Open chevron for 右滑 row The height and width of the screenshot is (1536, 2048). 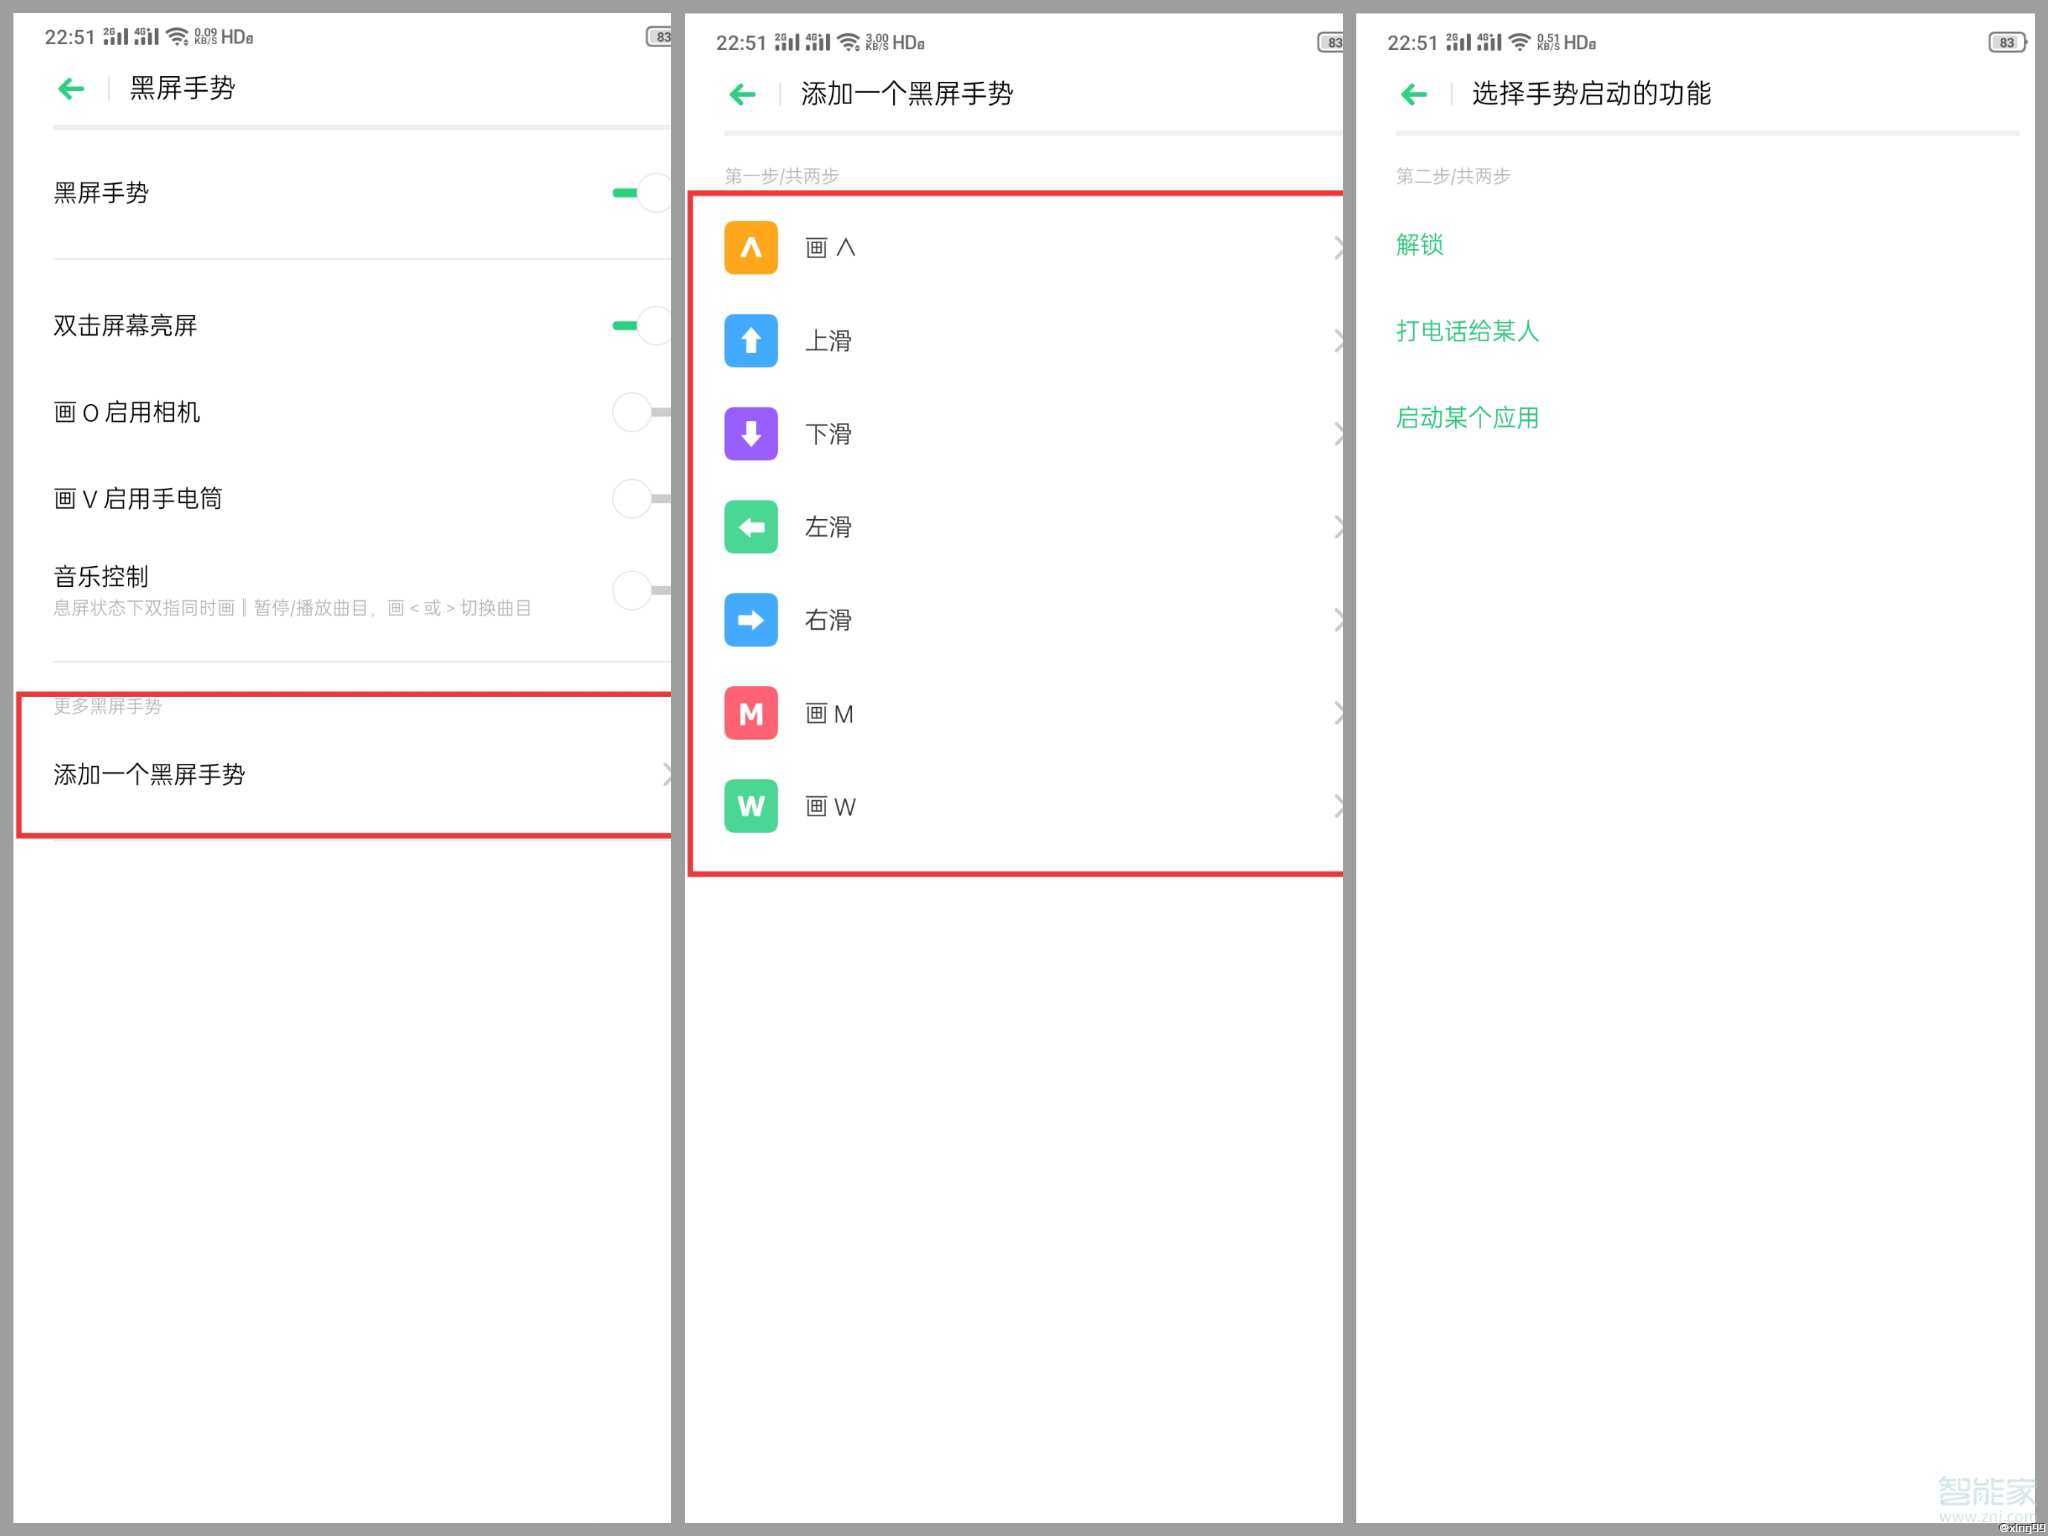[1338, 620]
